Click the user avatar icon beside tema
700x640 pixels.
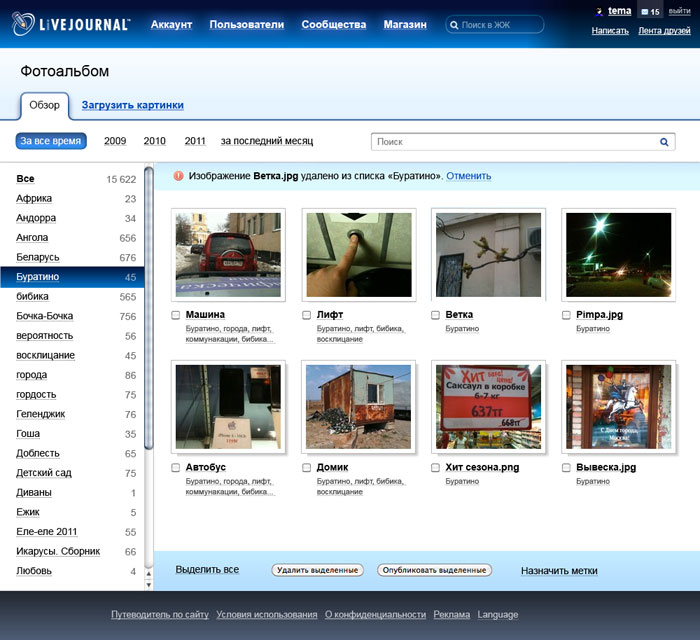(x=599, y=12)
